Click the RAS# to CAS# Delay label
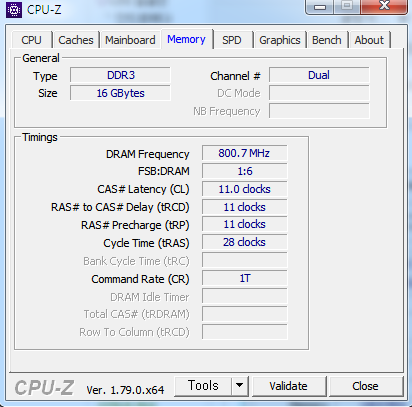The width and height of the screenshot is (412, 407). [120, 207]
